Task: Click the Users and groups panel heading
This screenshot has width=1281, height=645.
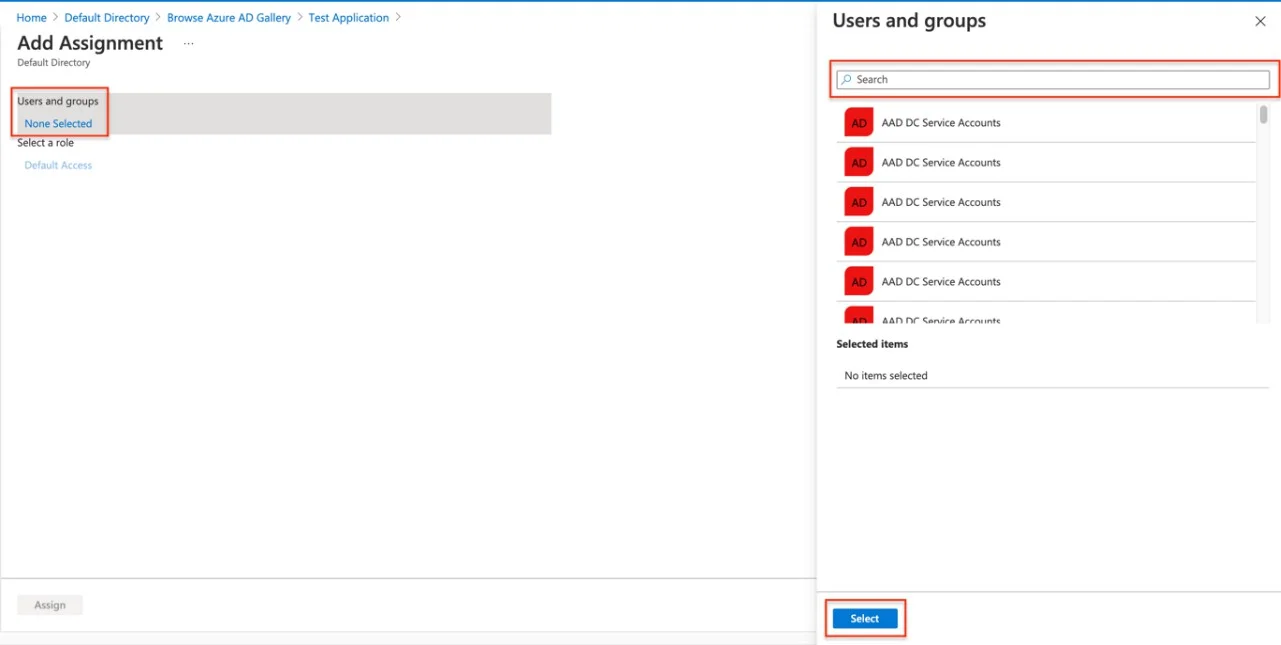Action: pyautogui.click(x=909, y=21)
